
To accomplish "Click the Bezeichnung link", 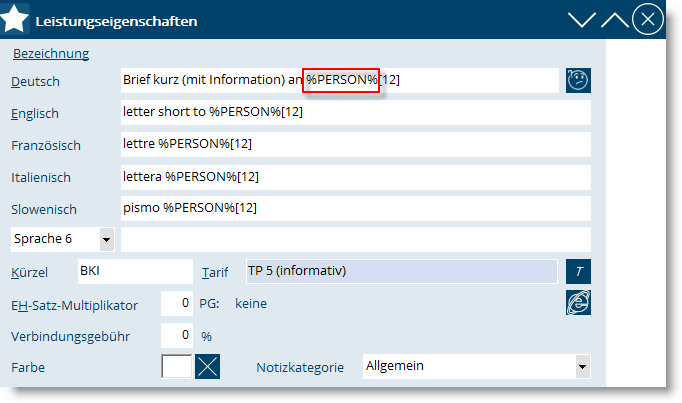I will [x=51, y=54].
